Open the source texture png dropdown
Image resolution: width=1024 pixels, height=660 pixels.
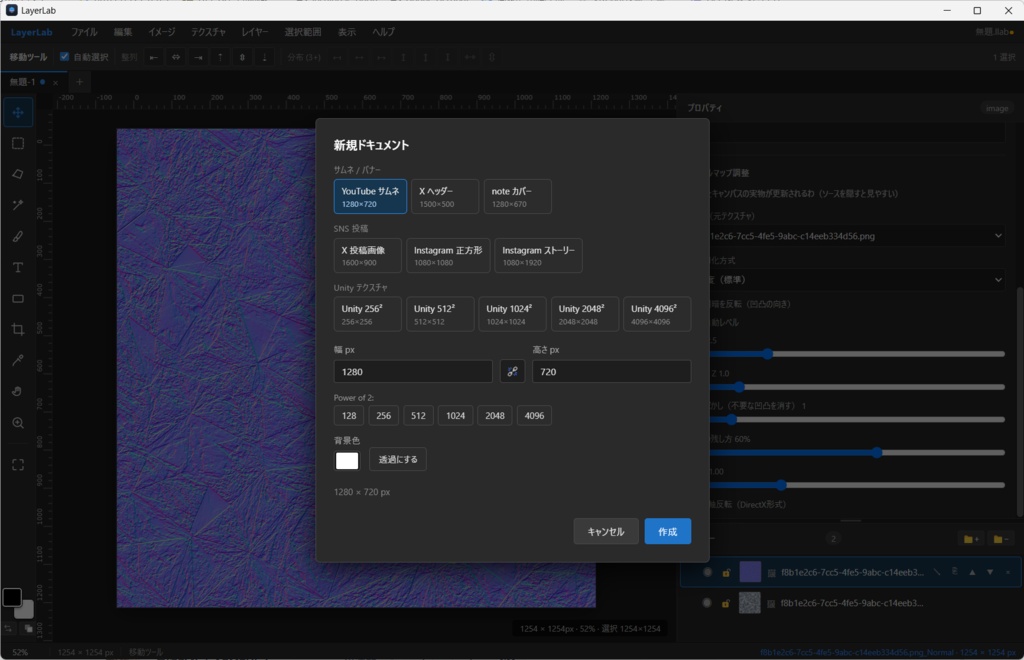click(x=857, y=236)
